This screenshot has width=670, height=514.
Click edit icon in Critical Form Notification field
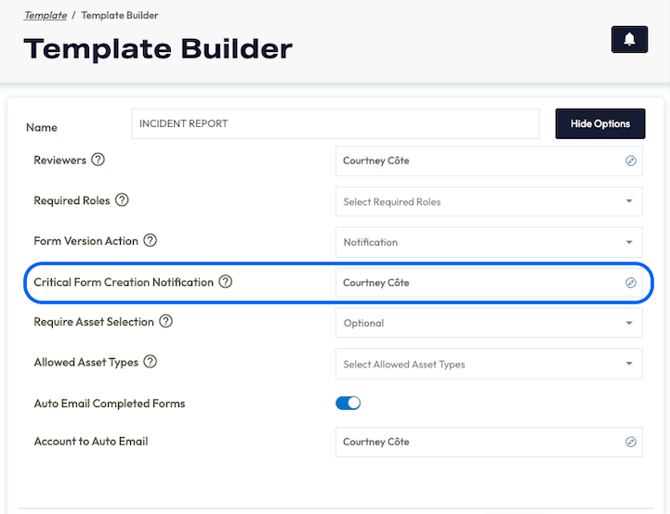point(631,283)
